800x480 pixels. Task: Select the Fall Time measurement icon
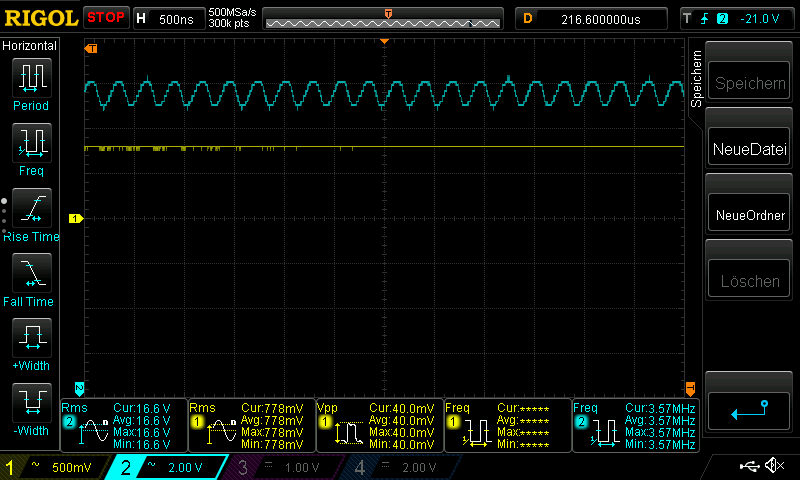tap(32, 273)
